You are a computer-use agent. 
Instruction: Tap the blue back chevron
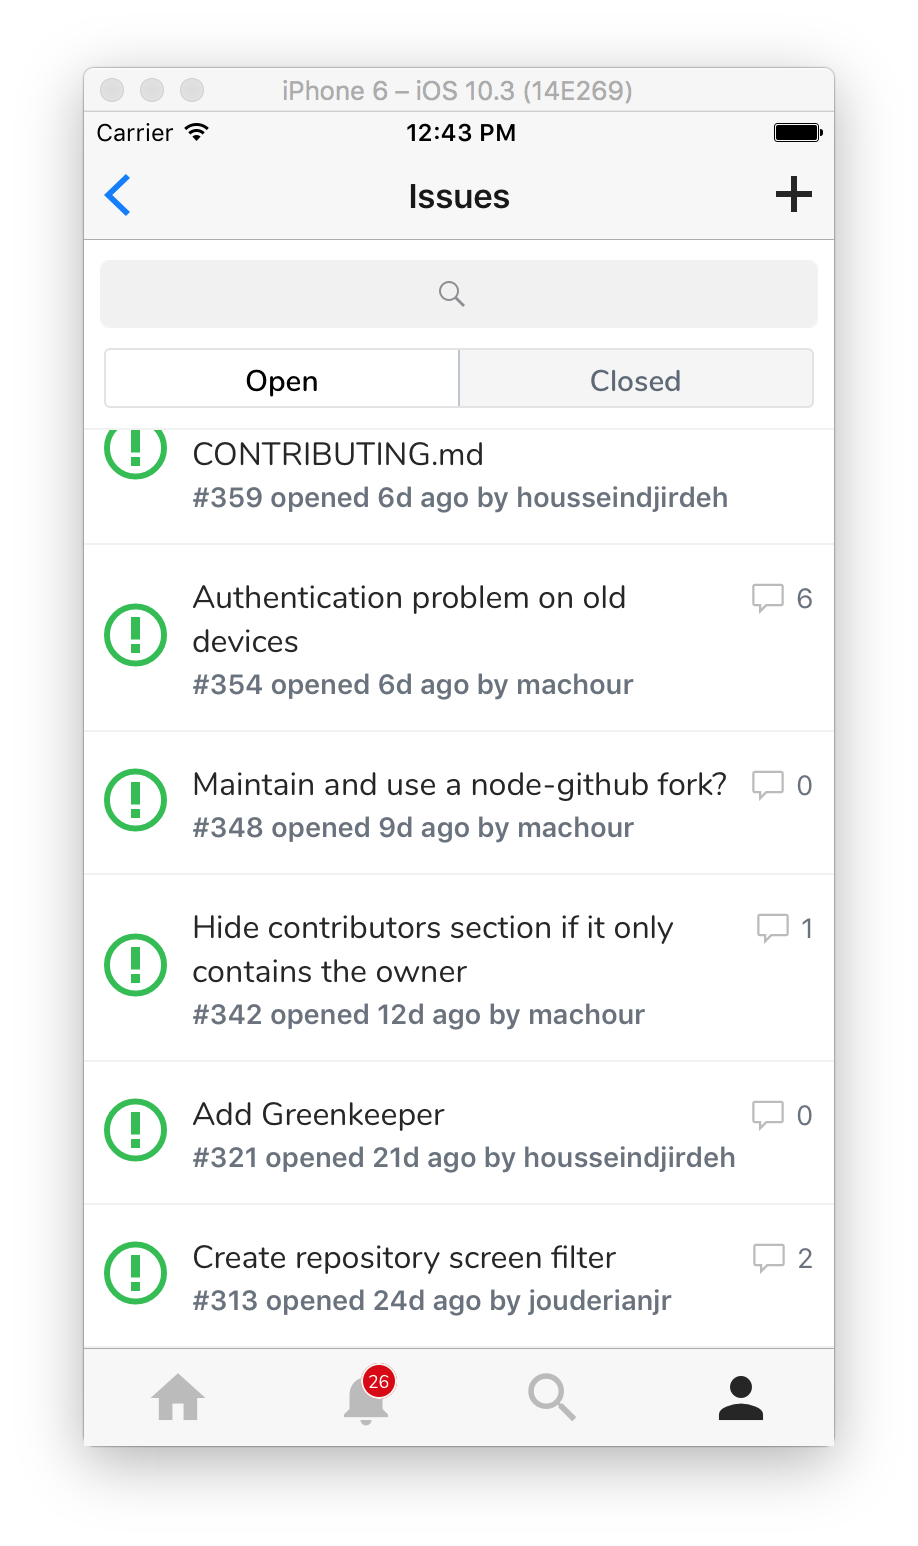tap(118, 195)
